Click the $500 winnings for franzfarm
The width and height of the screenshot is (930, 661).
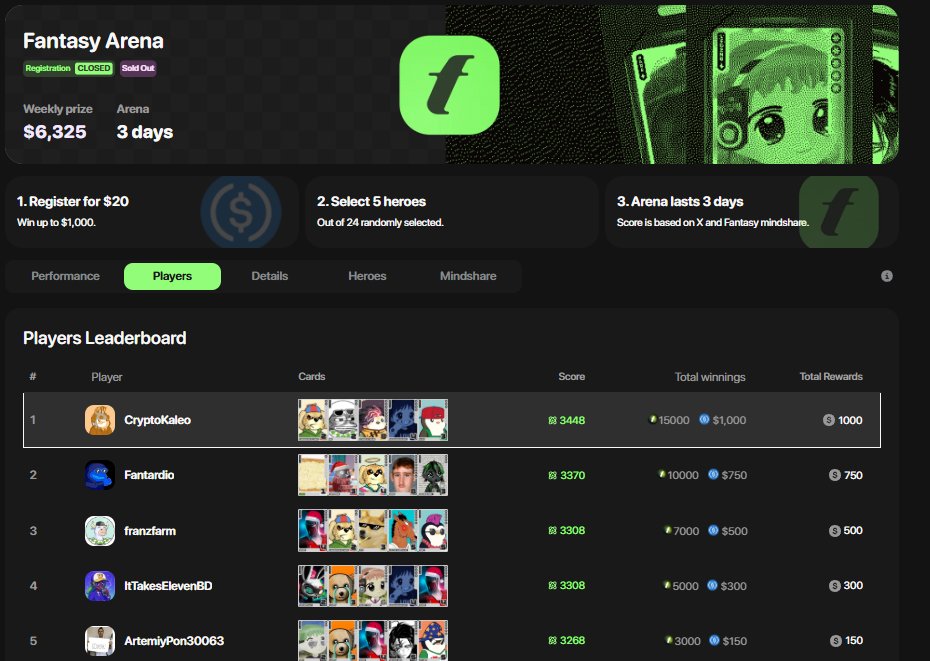(734, 531)
